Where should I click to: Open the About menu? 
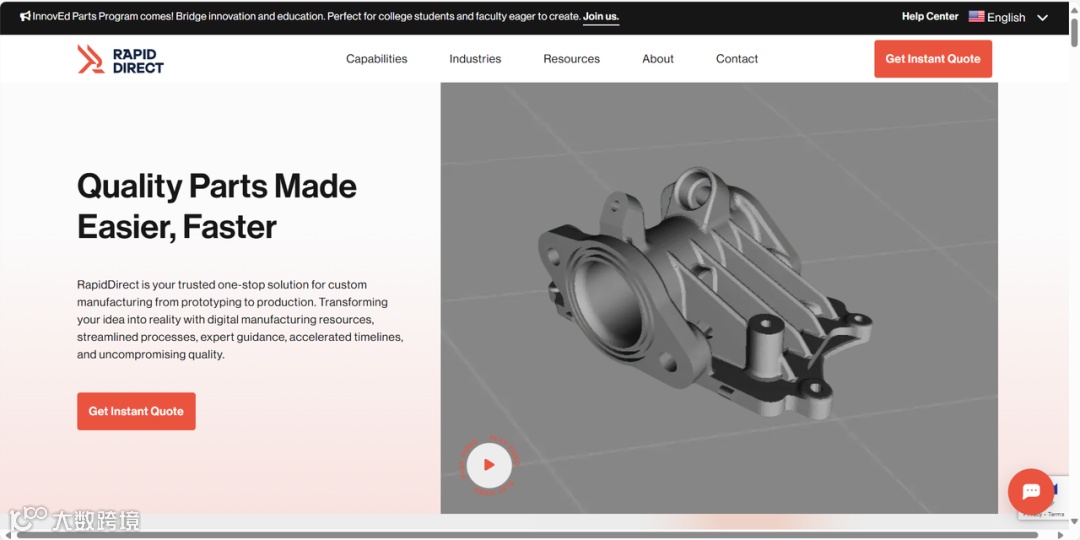[658, 59]
